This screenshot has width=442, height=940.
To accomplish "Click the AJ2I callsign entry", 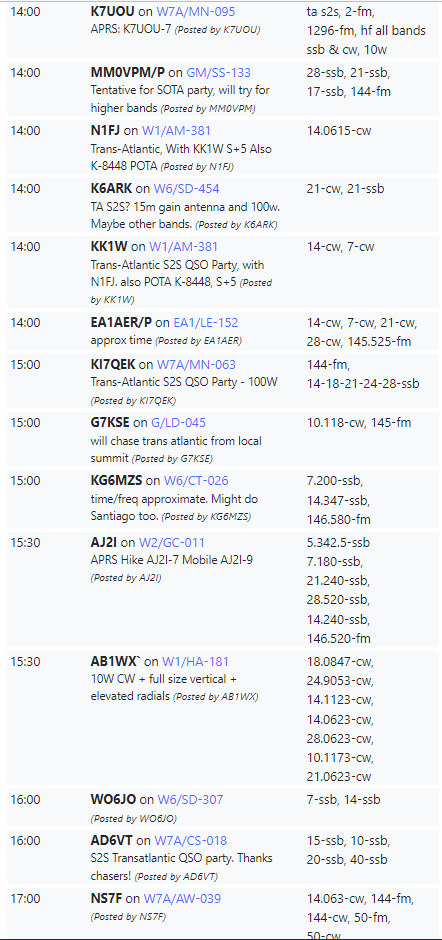I will (104, 543).
